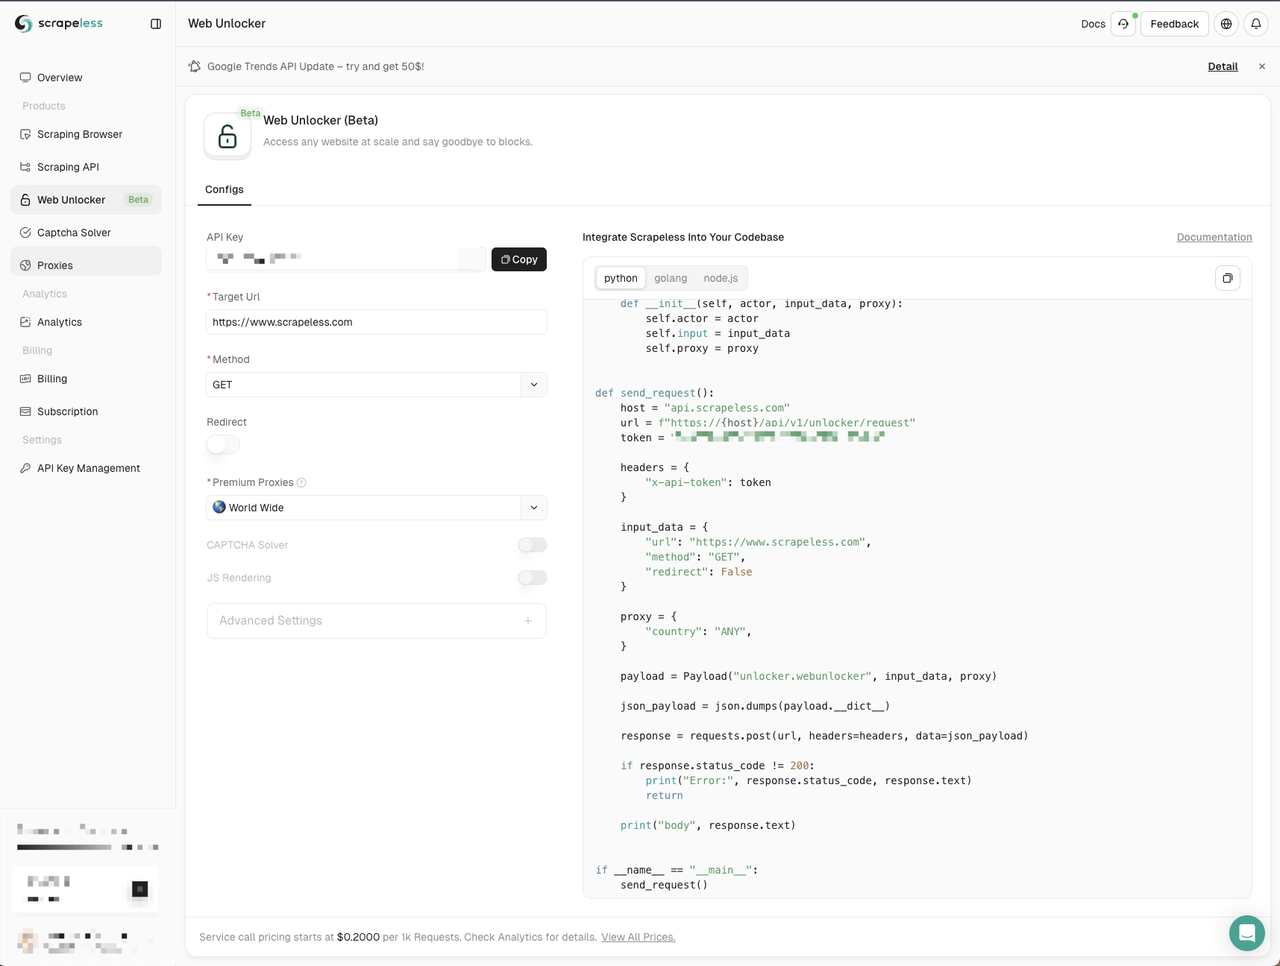The height and width of the screenshot is (966, 1280).
Task: Open the Method dropdown
Action: tap(376, 385)
